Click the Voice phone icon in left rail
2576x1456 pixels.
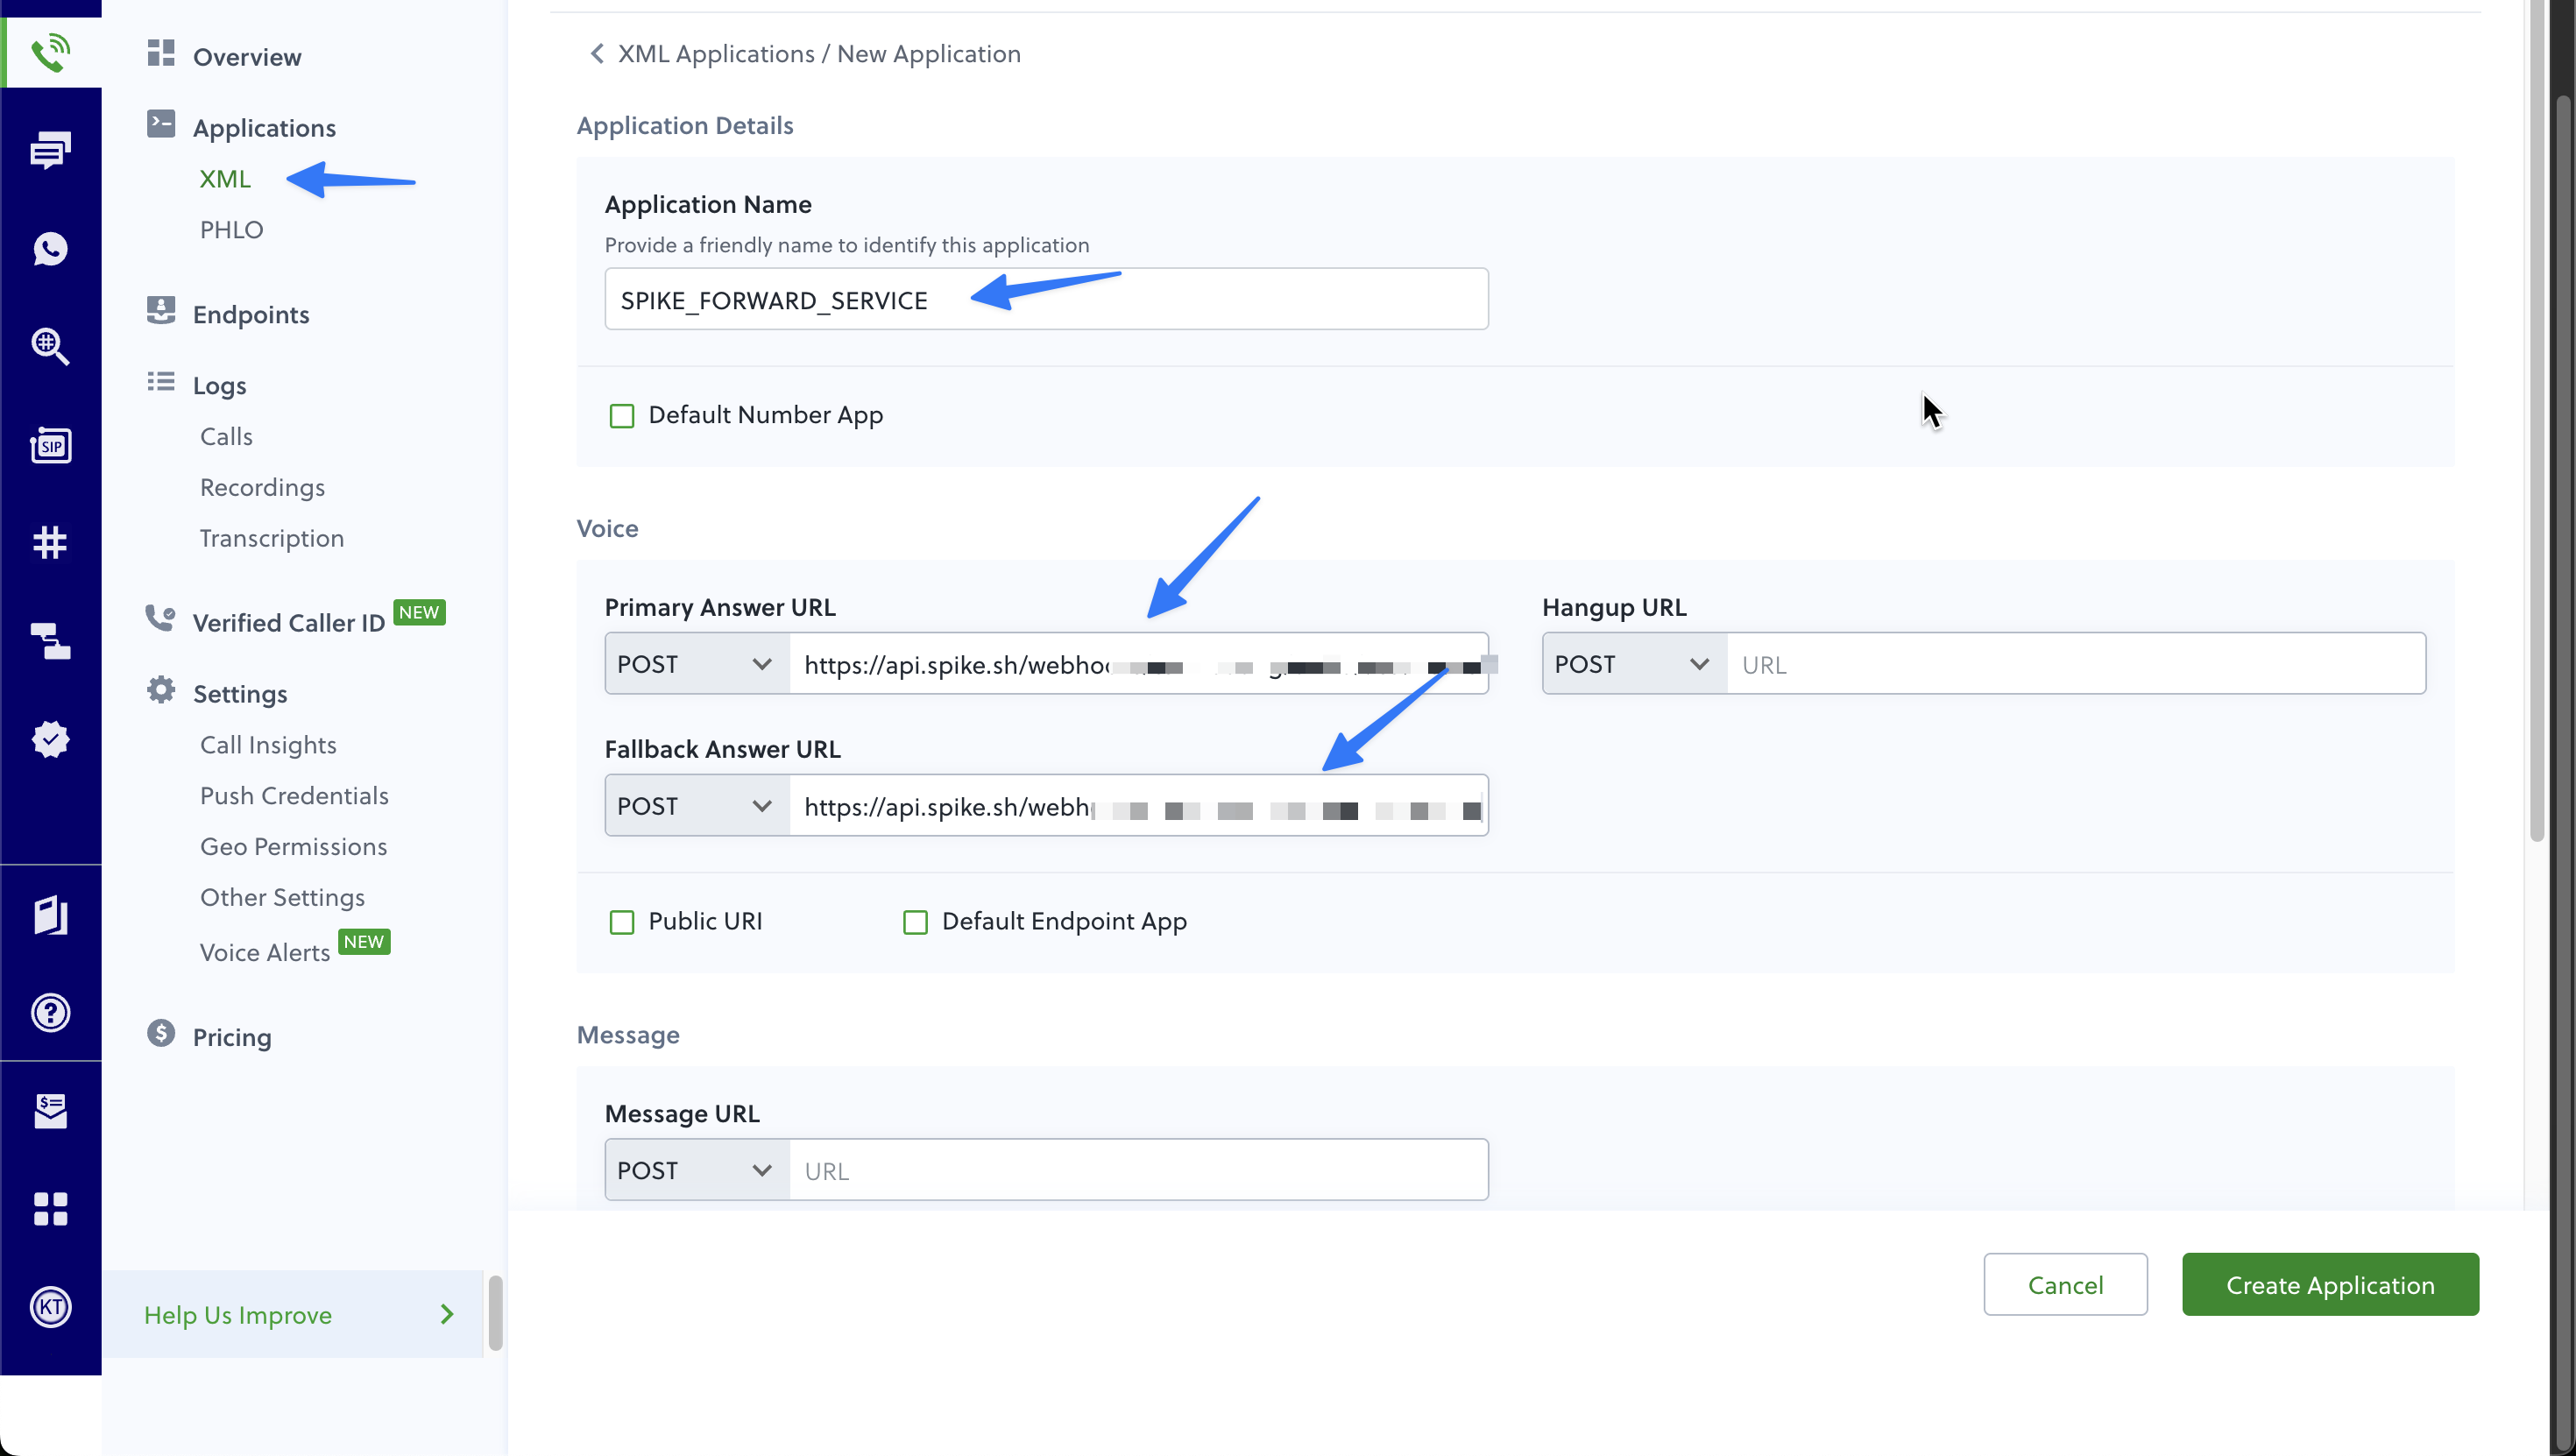(50, 52)
